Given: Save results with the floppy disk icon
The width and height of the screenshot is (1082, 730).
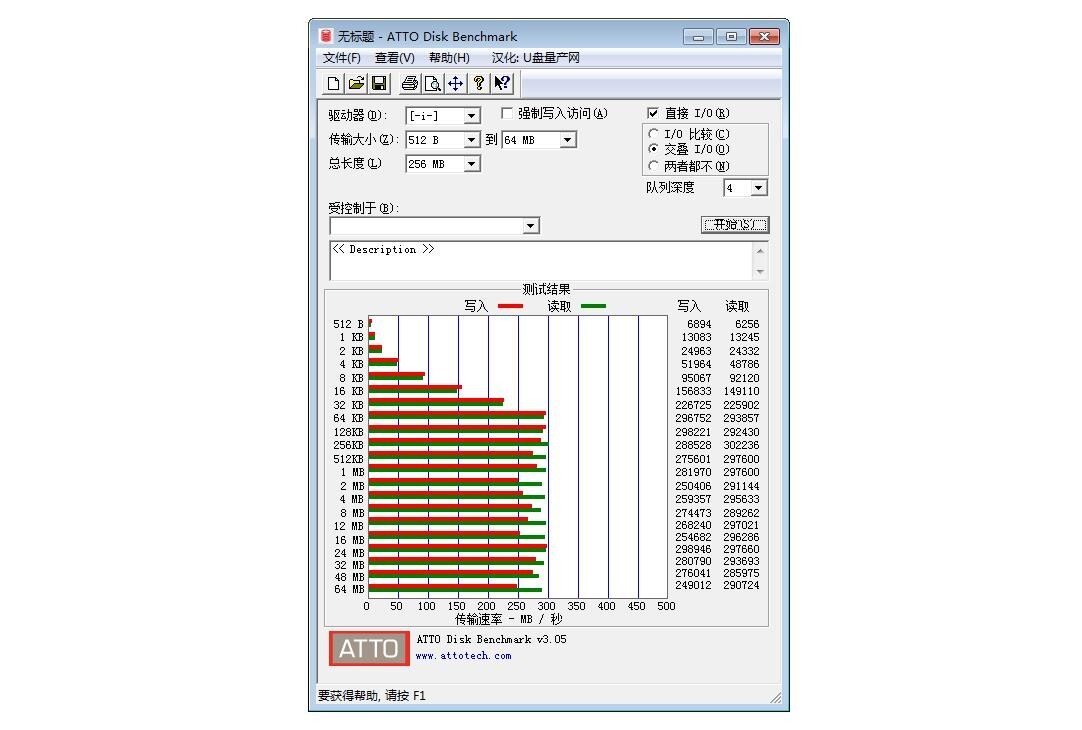Looking at the screenshot, I should [379, 83].
